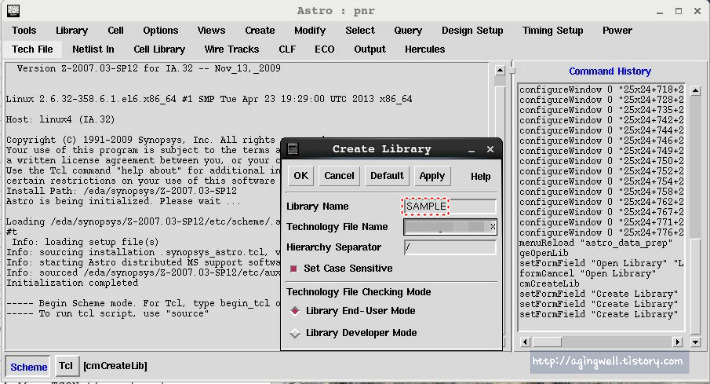Viewport: 710px width, 384px height.
Task: Minimize the Astro pnr window
Action: (660, 12)
